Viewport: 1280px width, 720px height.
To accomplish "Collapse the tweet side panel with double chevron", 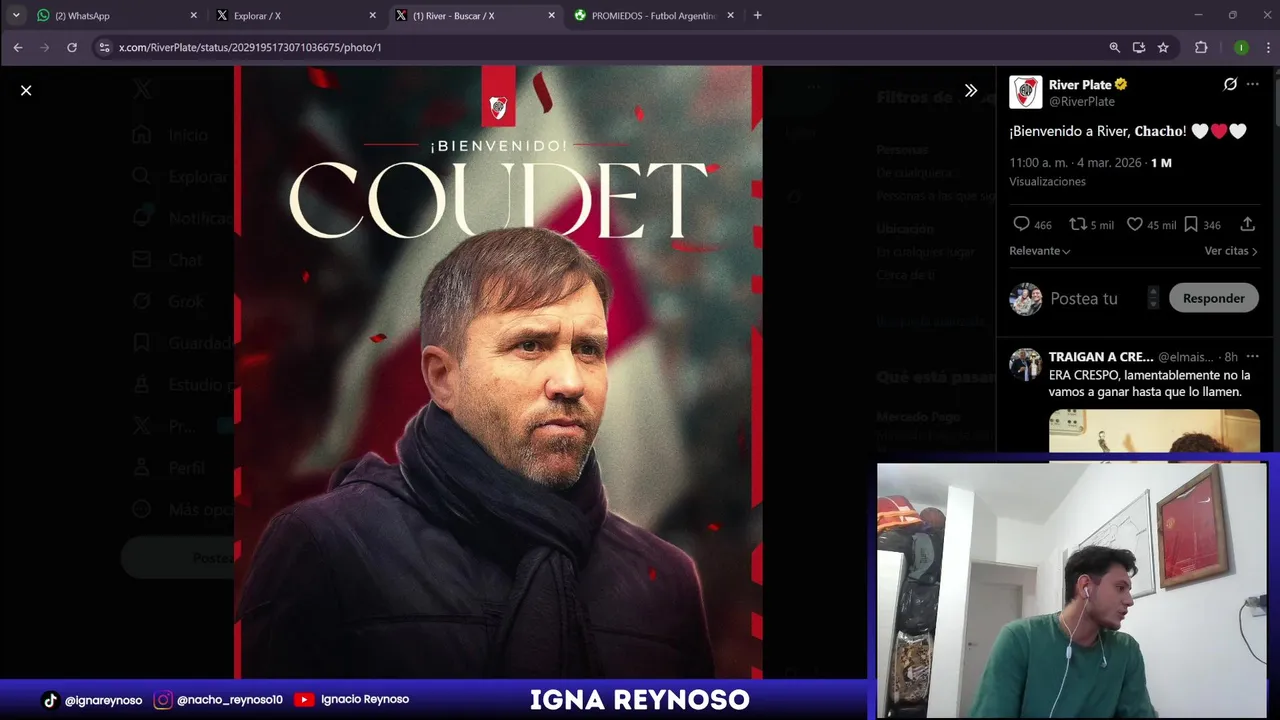I will [970, 90].
